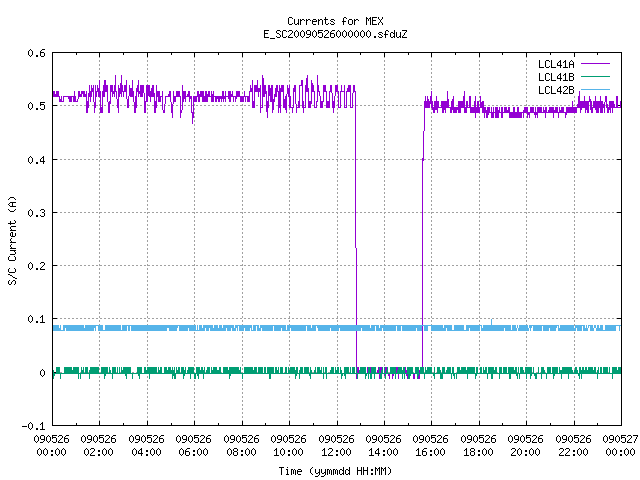Click the 10:00 x-axis tick label
Screen dimensions: 640x480
[x=288, y=452]
